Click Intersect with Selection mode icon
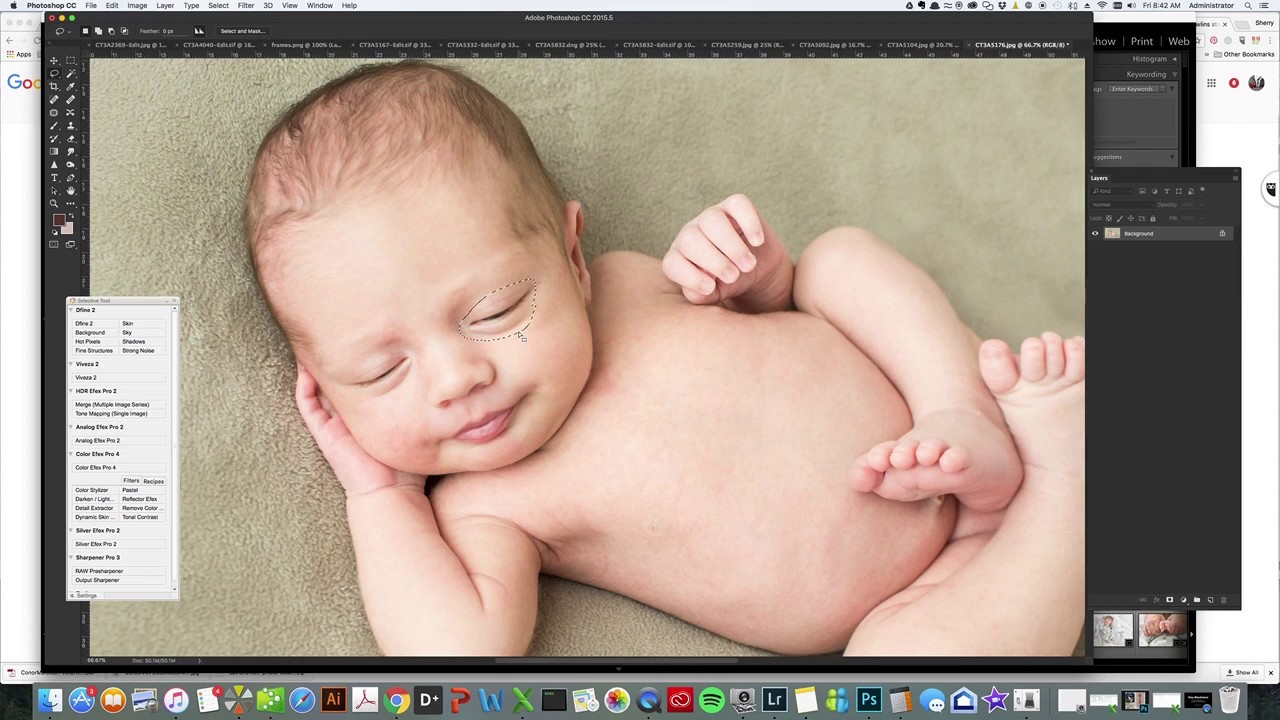The height and width of the screenshot is (720, 1280). click(x=124, y=31)
